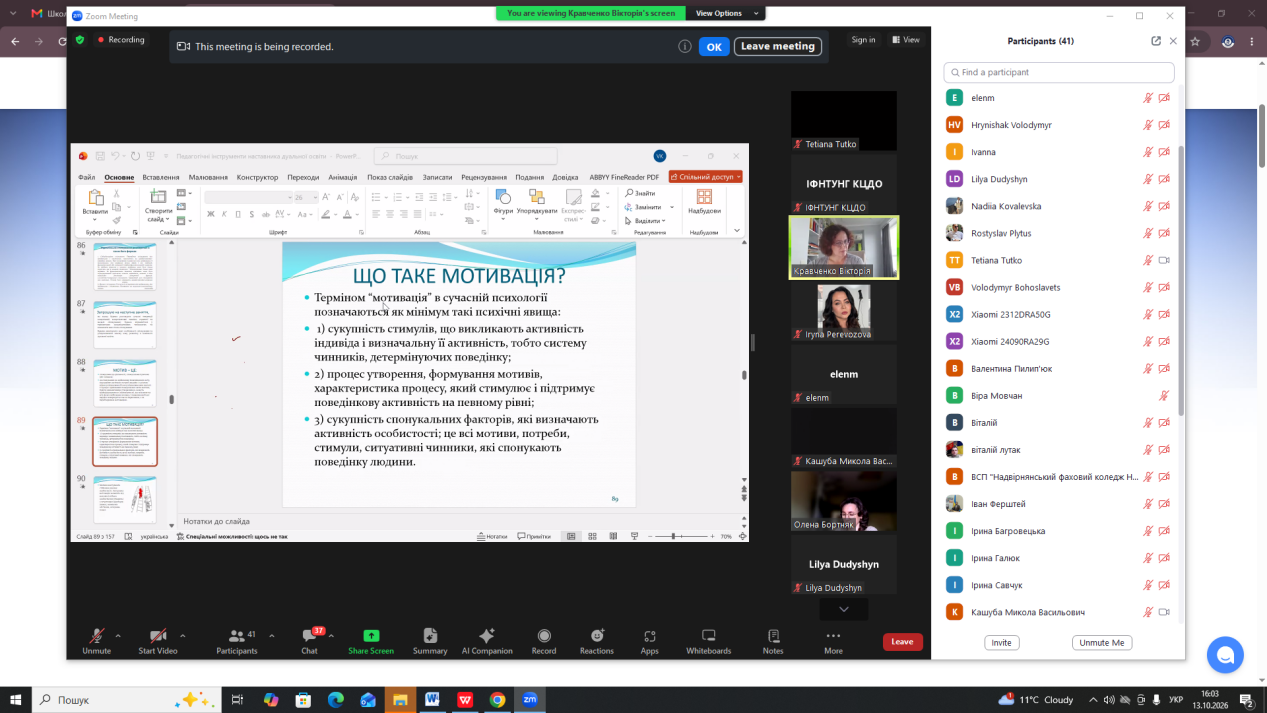Click the Share Screen icon

pos(371,636)
